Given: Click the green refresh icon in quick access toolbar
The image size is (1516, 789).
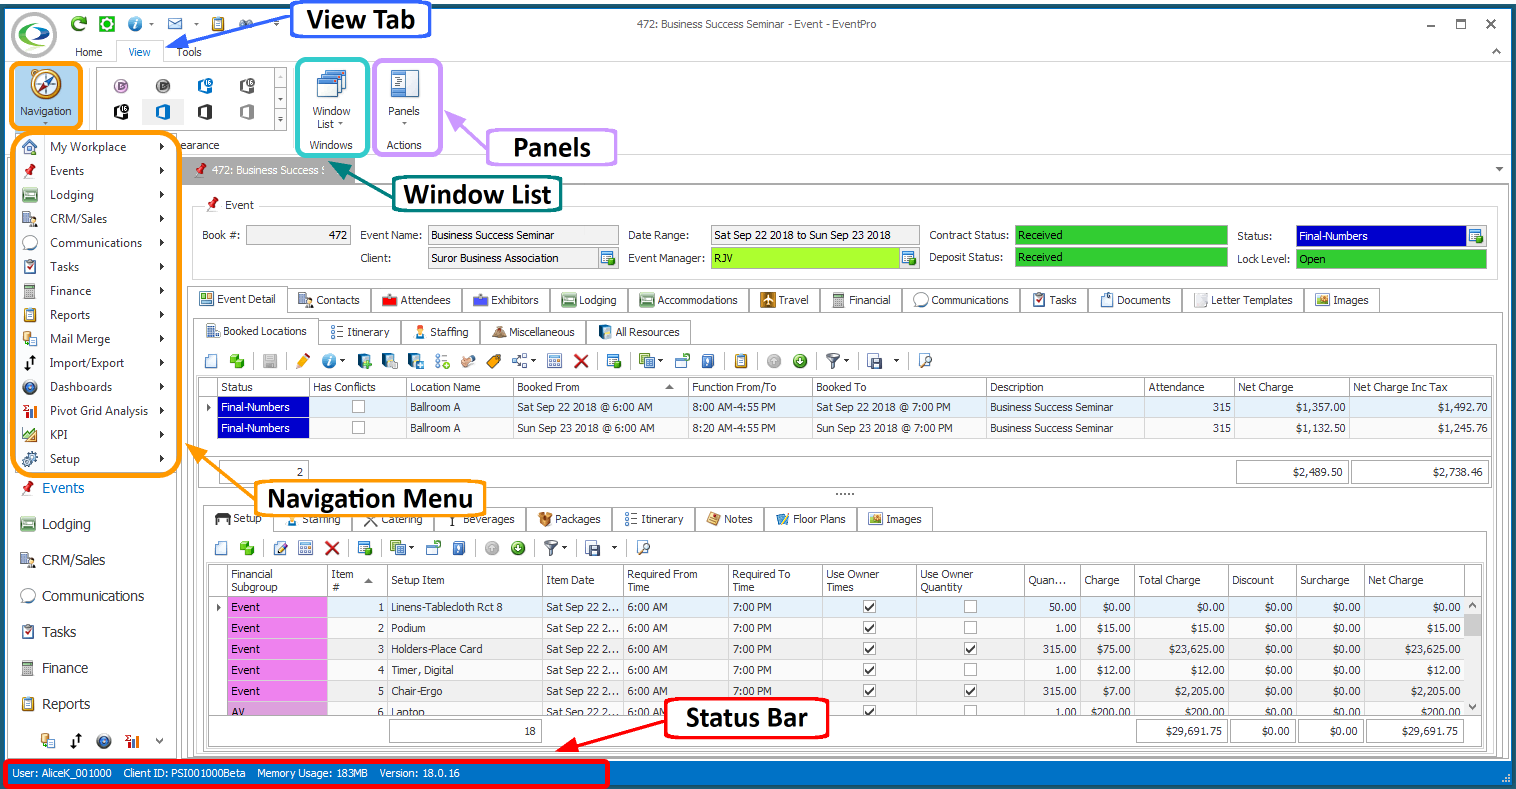Looking at the screenshot, I should click(x=78, y=23).
